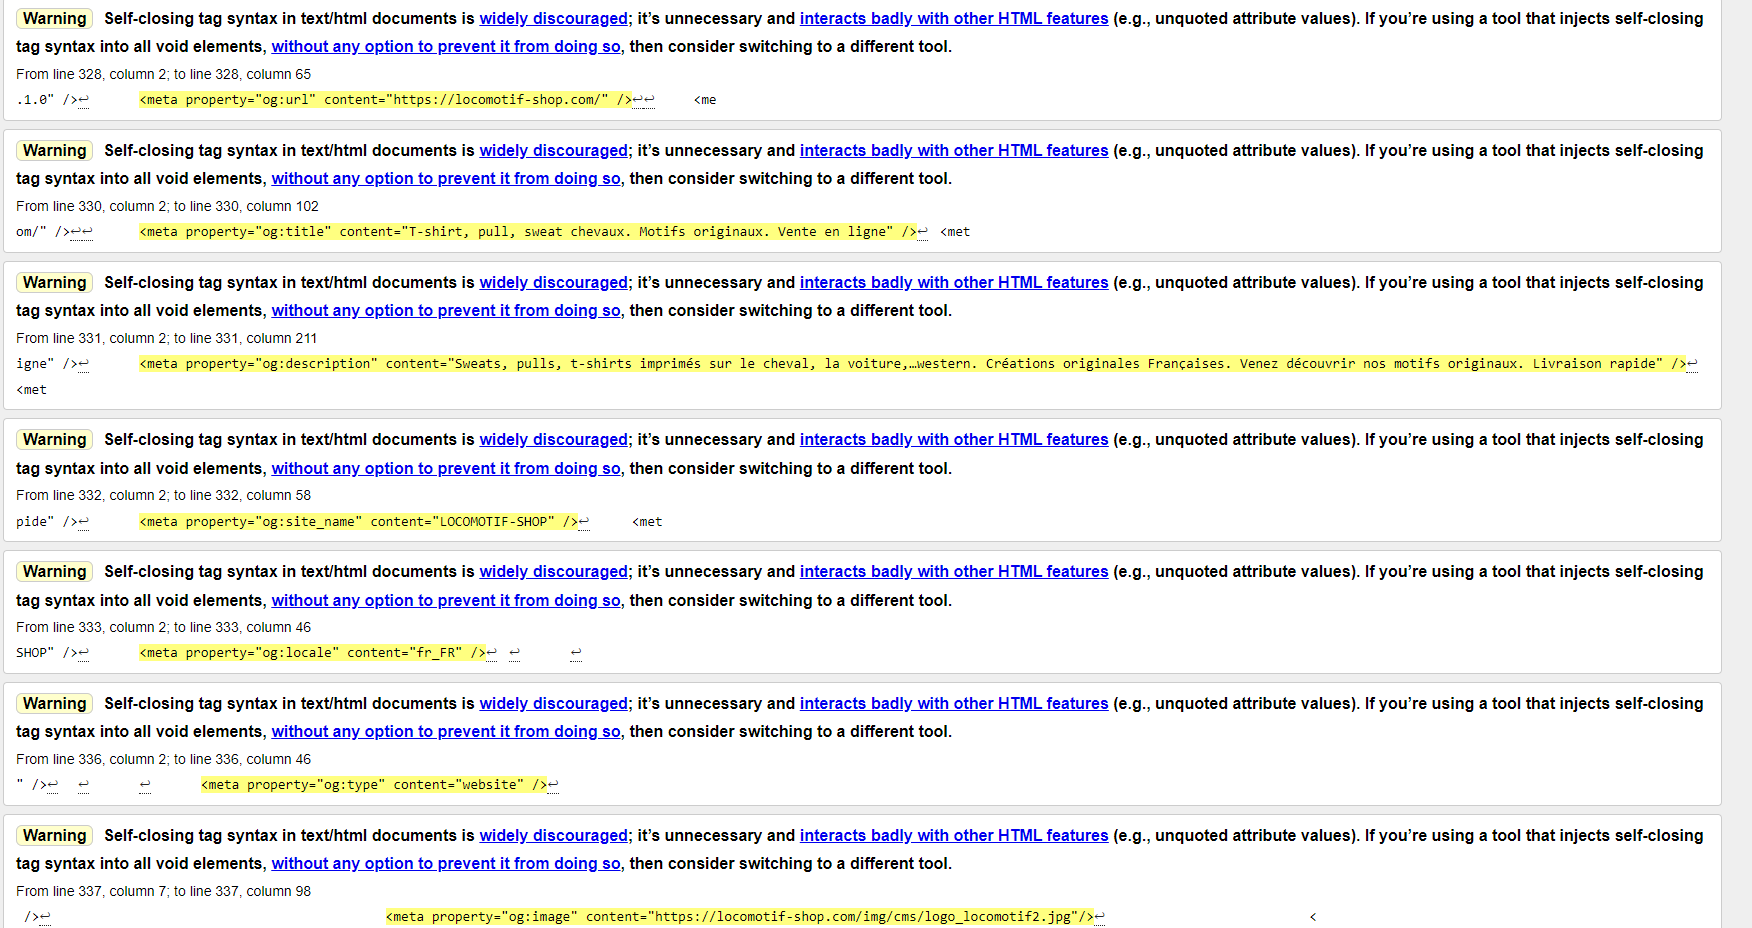Click the Warning badge above line 336 message
This screenshot has width=1752, height=928.
[x=55, y=704]
